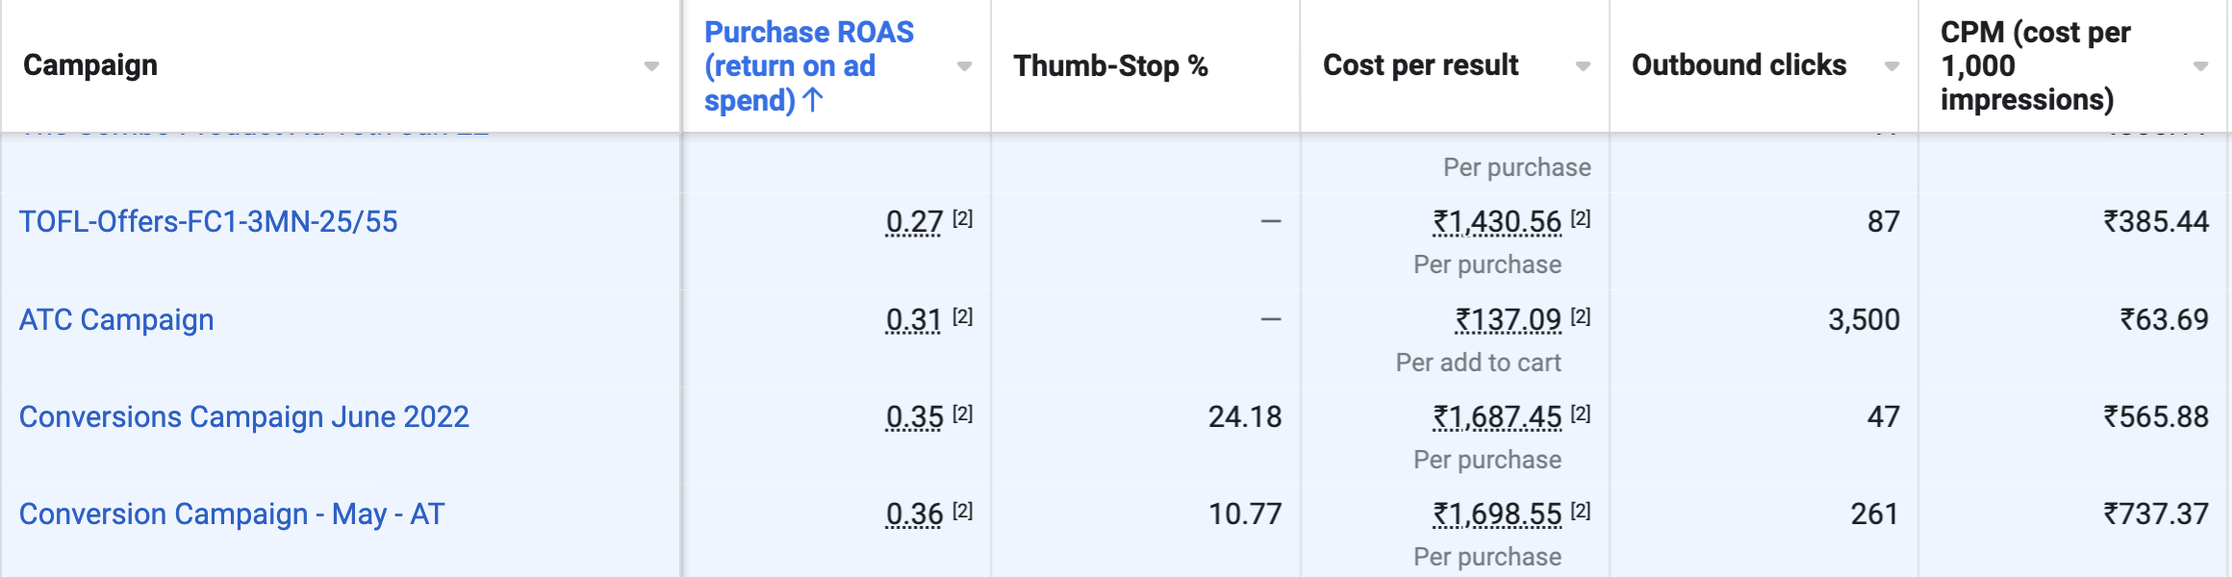Open the Campaign column dropdown arrow
Viewport: 2232px width, 577px height.
(651, 67)
